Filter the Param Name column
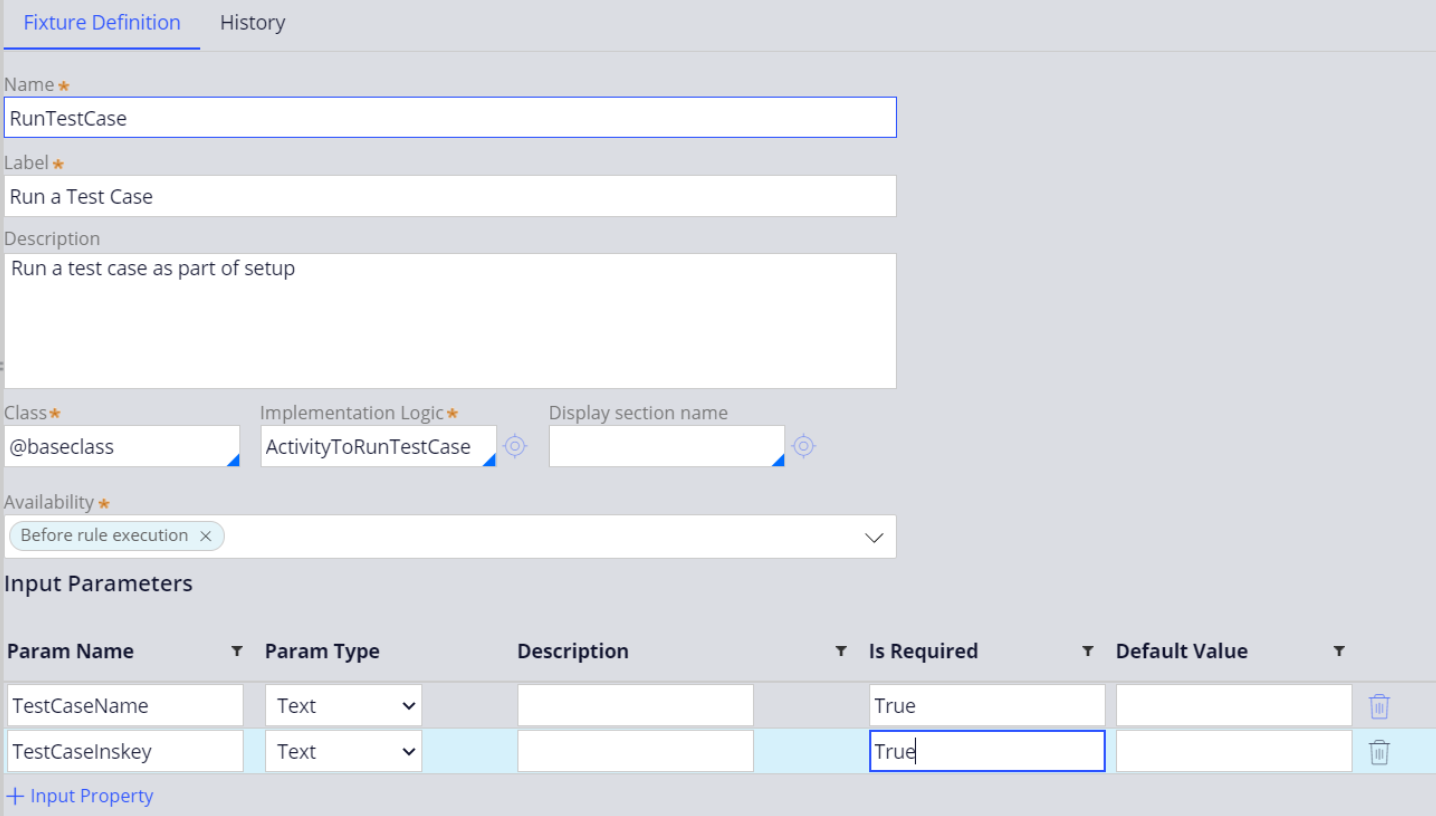The height and width of the screenshot is (816, 1436). pos(237,651)
